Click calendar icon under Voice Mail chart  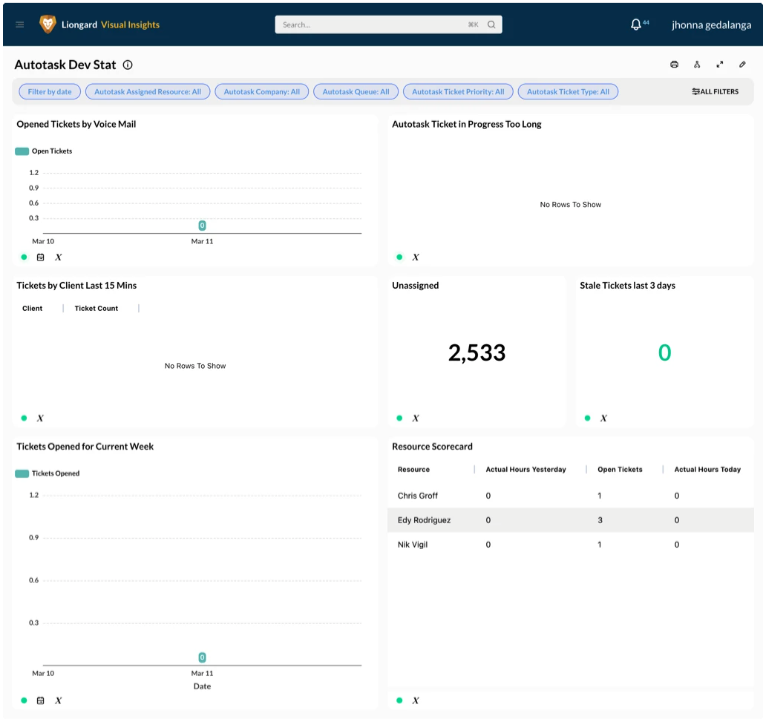click(x=41, y=257)
